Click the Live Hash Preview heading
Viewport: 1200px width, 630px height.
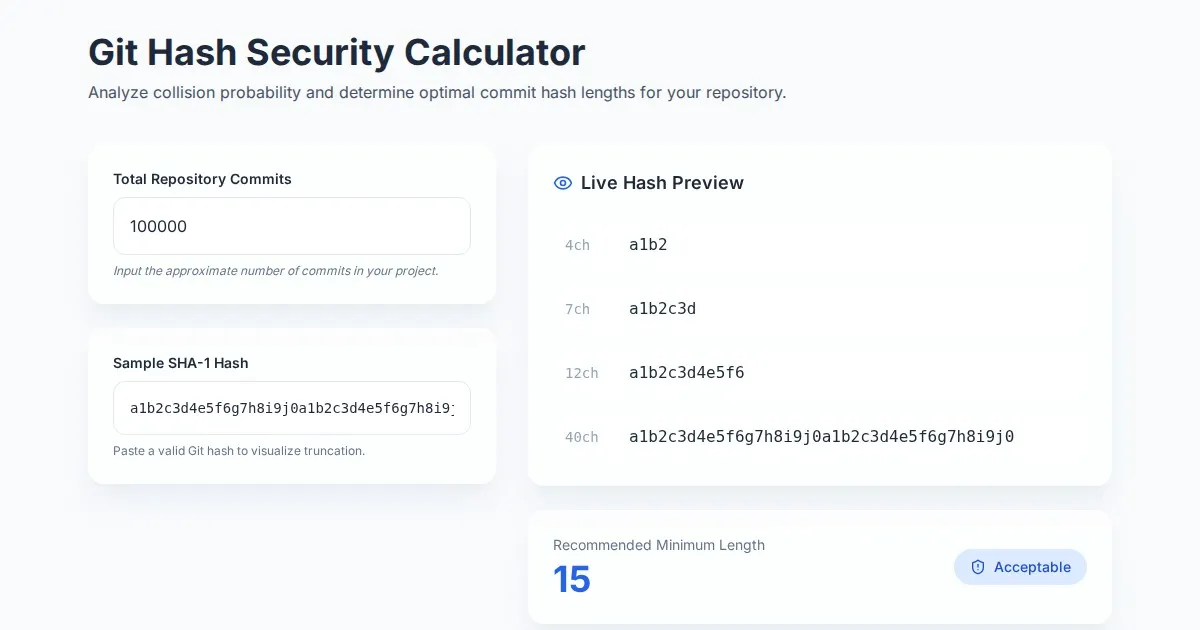point(662,183)
